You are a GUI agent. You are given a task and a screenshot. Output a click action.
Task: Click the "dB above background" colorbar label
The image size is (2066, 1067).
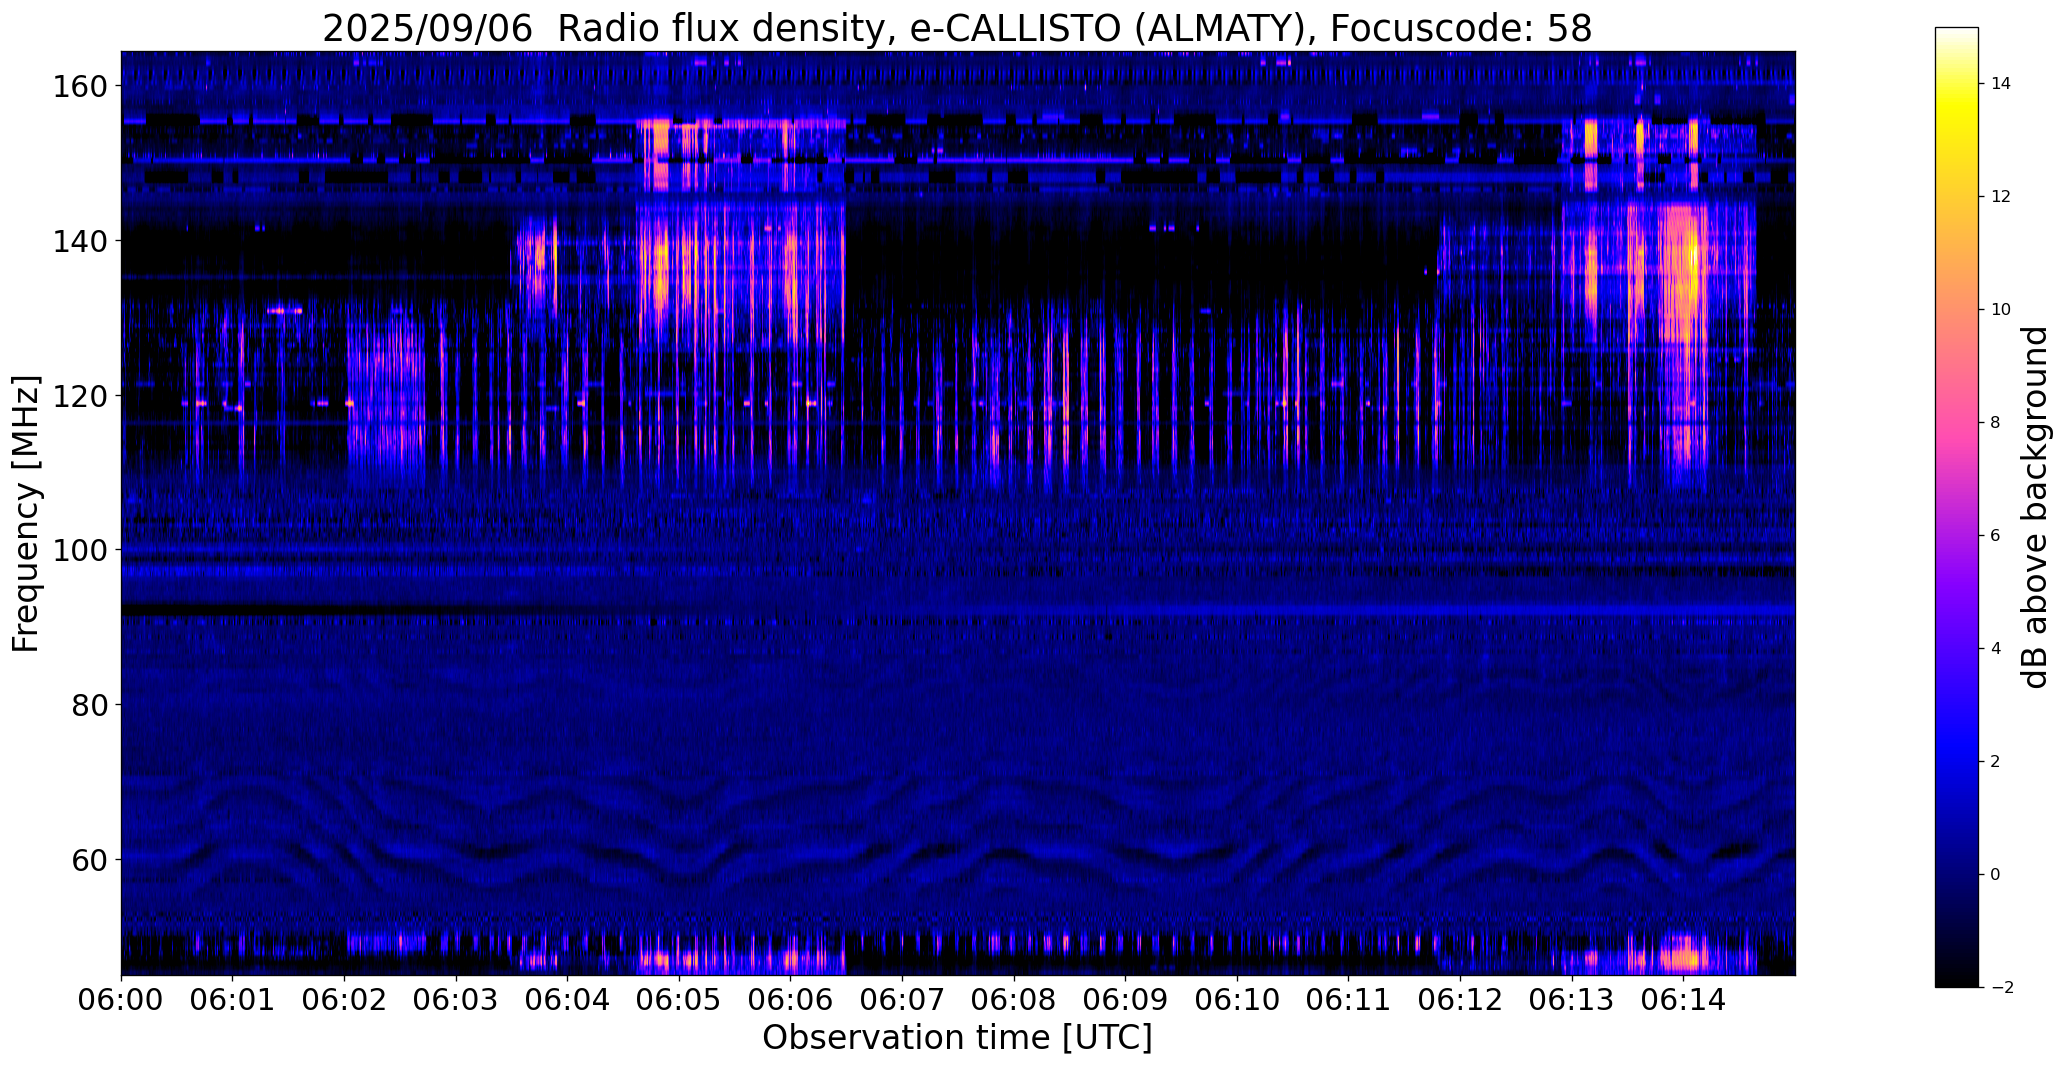point(2035,507)
